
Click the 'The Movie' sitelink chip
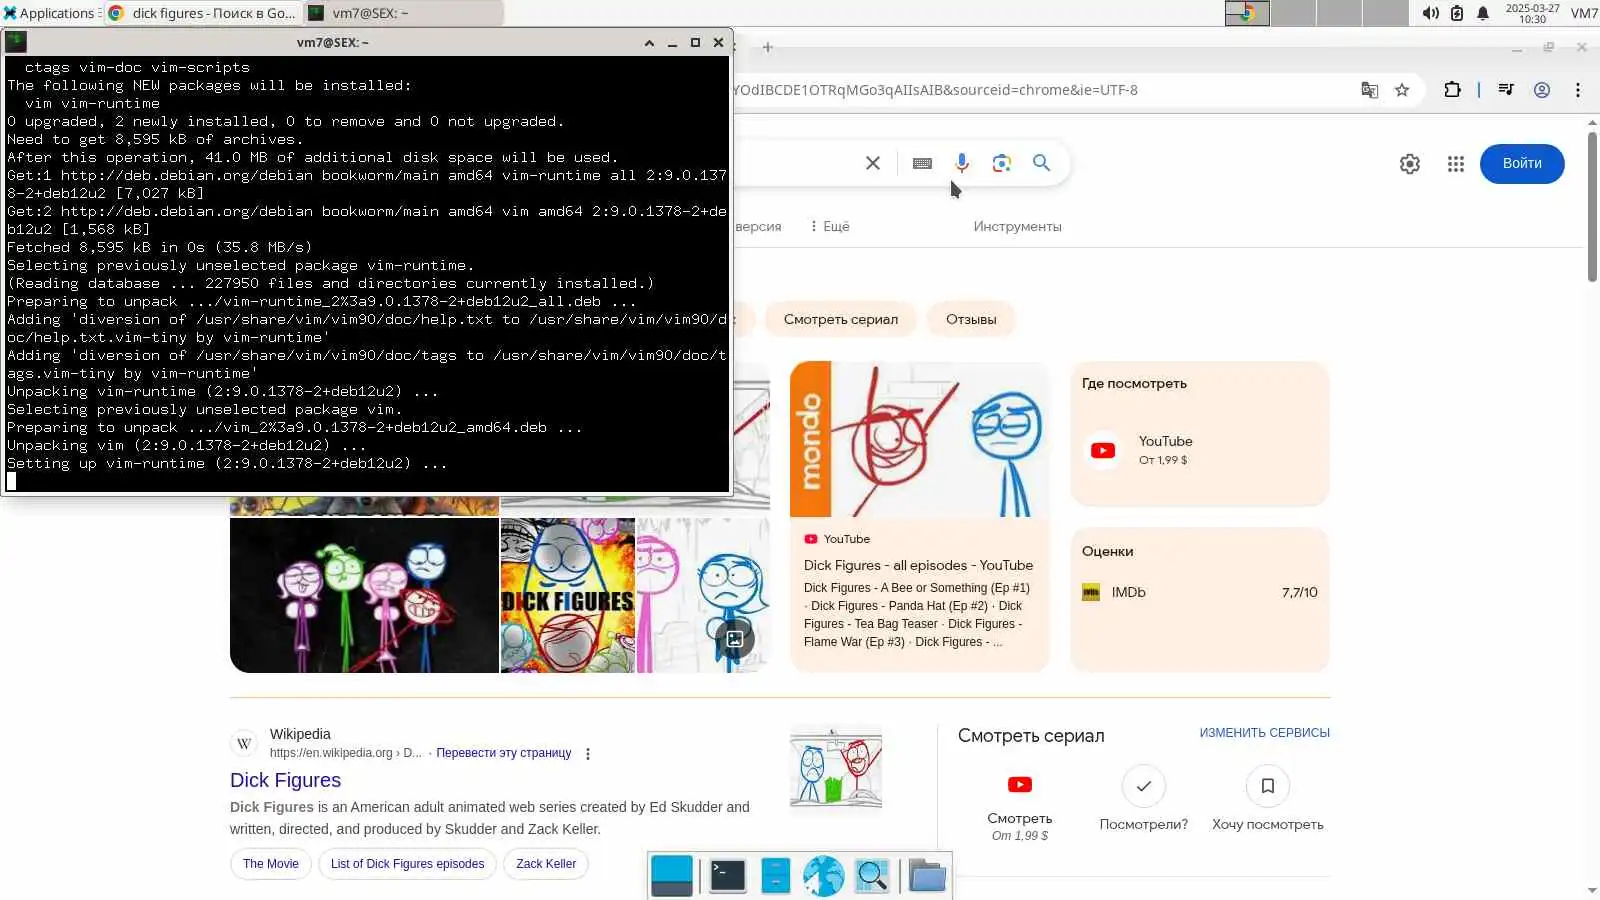point(271,864)
